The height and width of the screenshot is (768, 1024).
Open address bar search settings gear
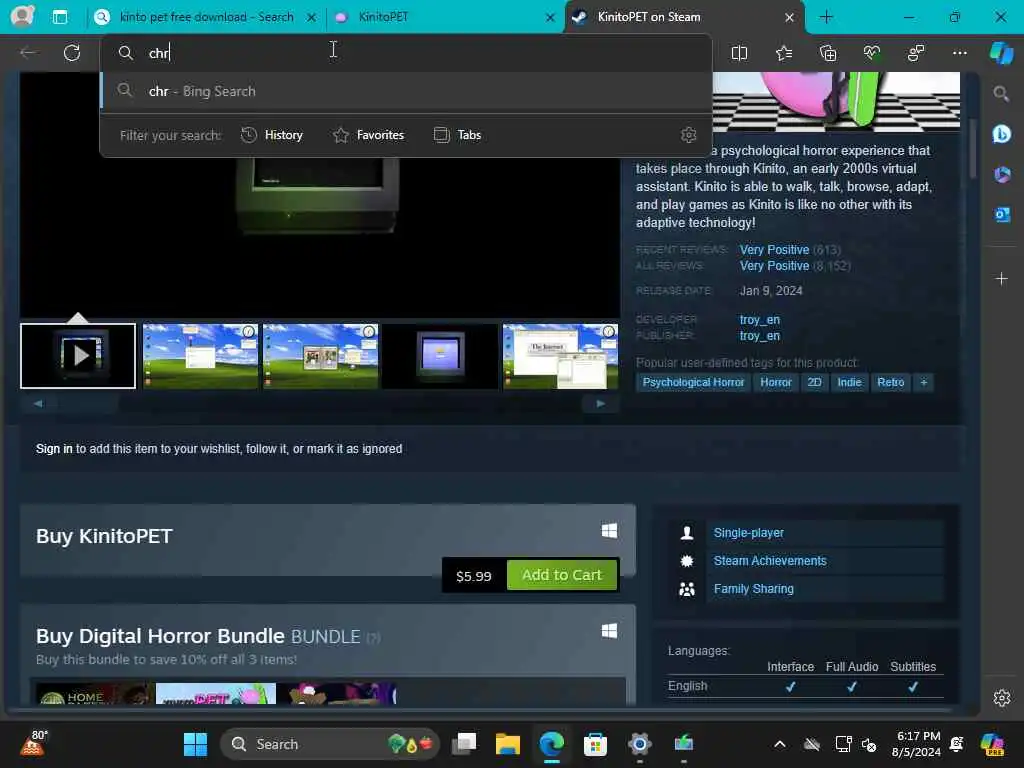point(688,135)
